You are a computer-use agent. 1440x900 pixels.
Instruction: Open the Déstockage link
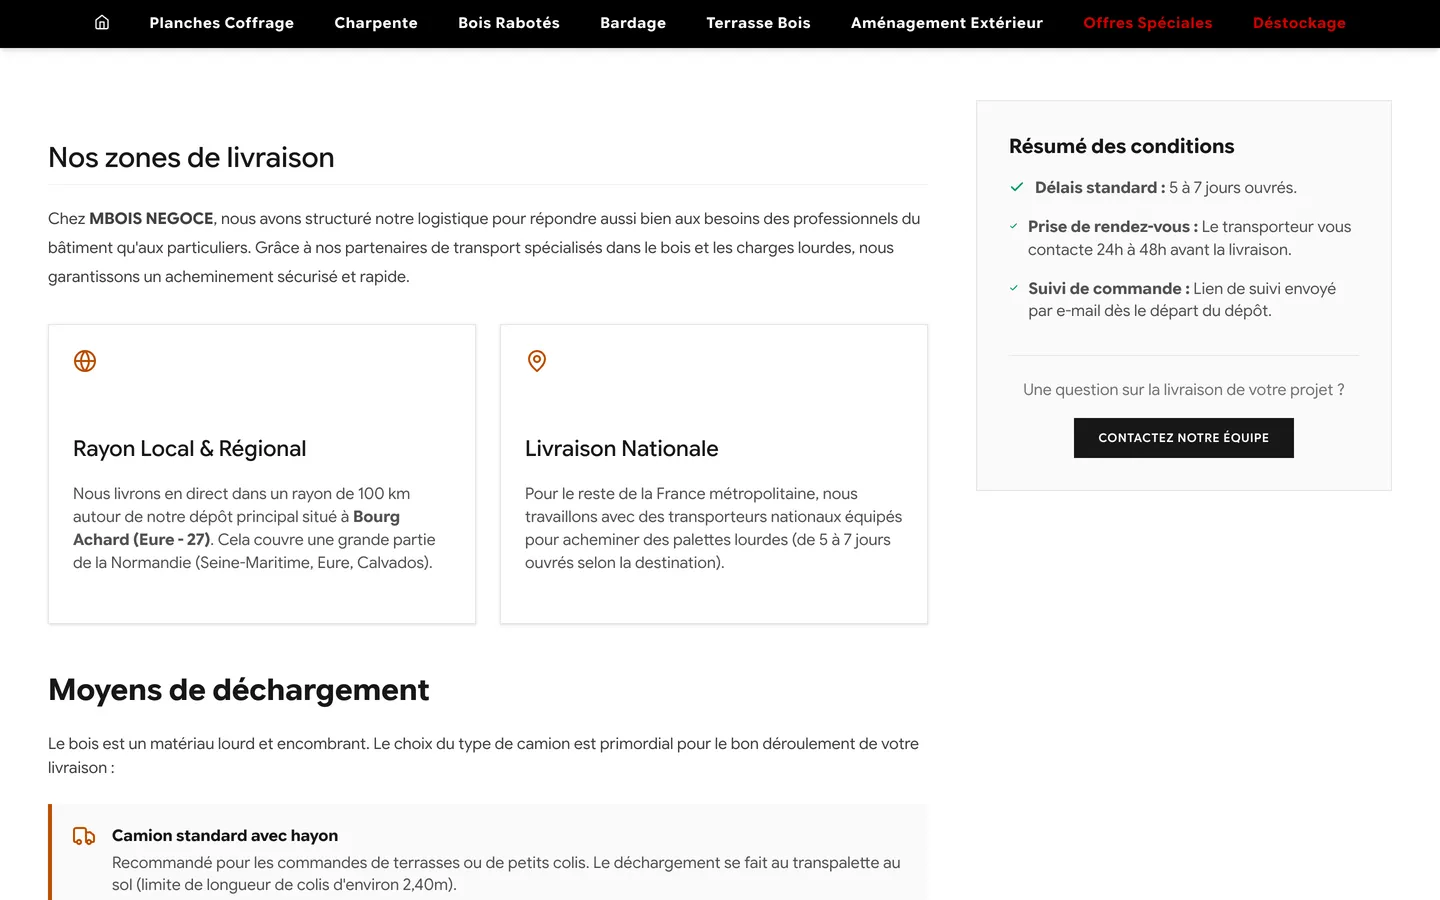point(1299,23)
